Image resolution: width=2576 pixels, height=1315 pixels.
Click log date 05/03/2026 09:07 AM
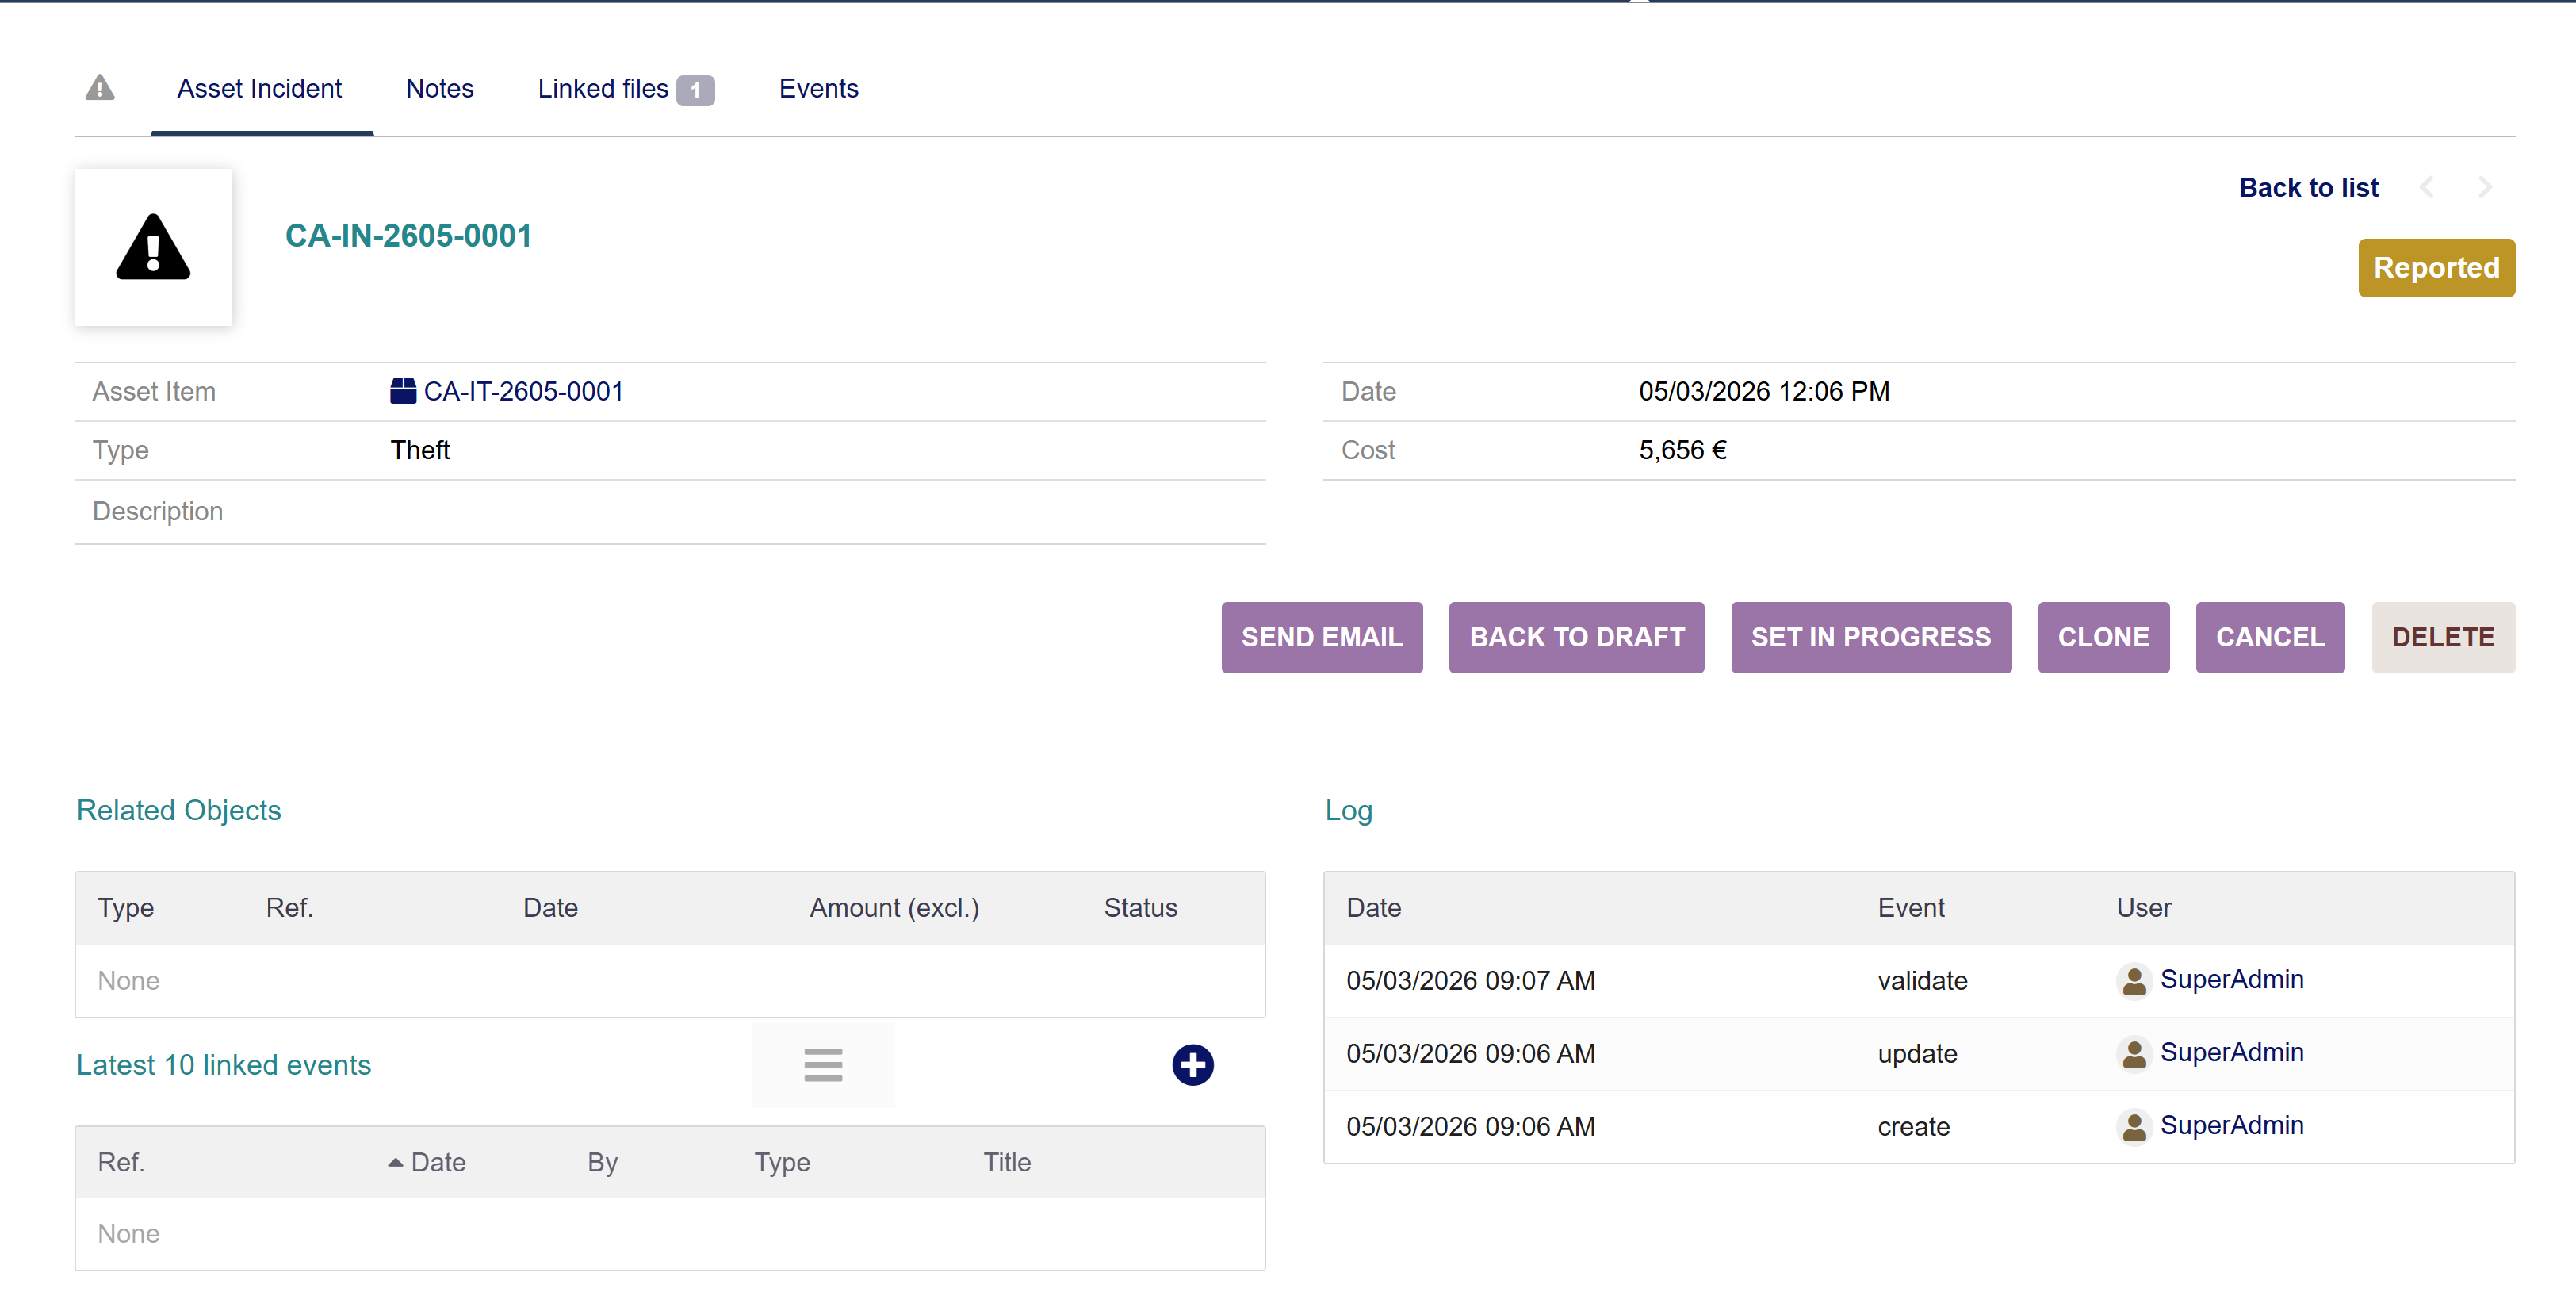pyautogui.click(x=1470, y=981)
